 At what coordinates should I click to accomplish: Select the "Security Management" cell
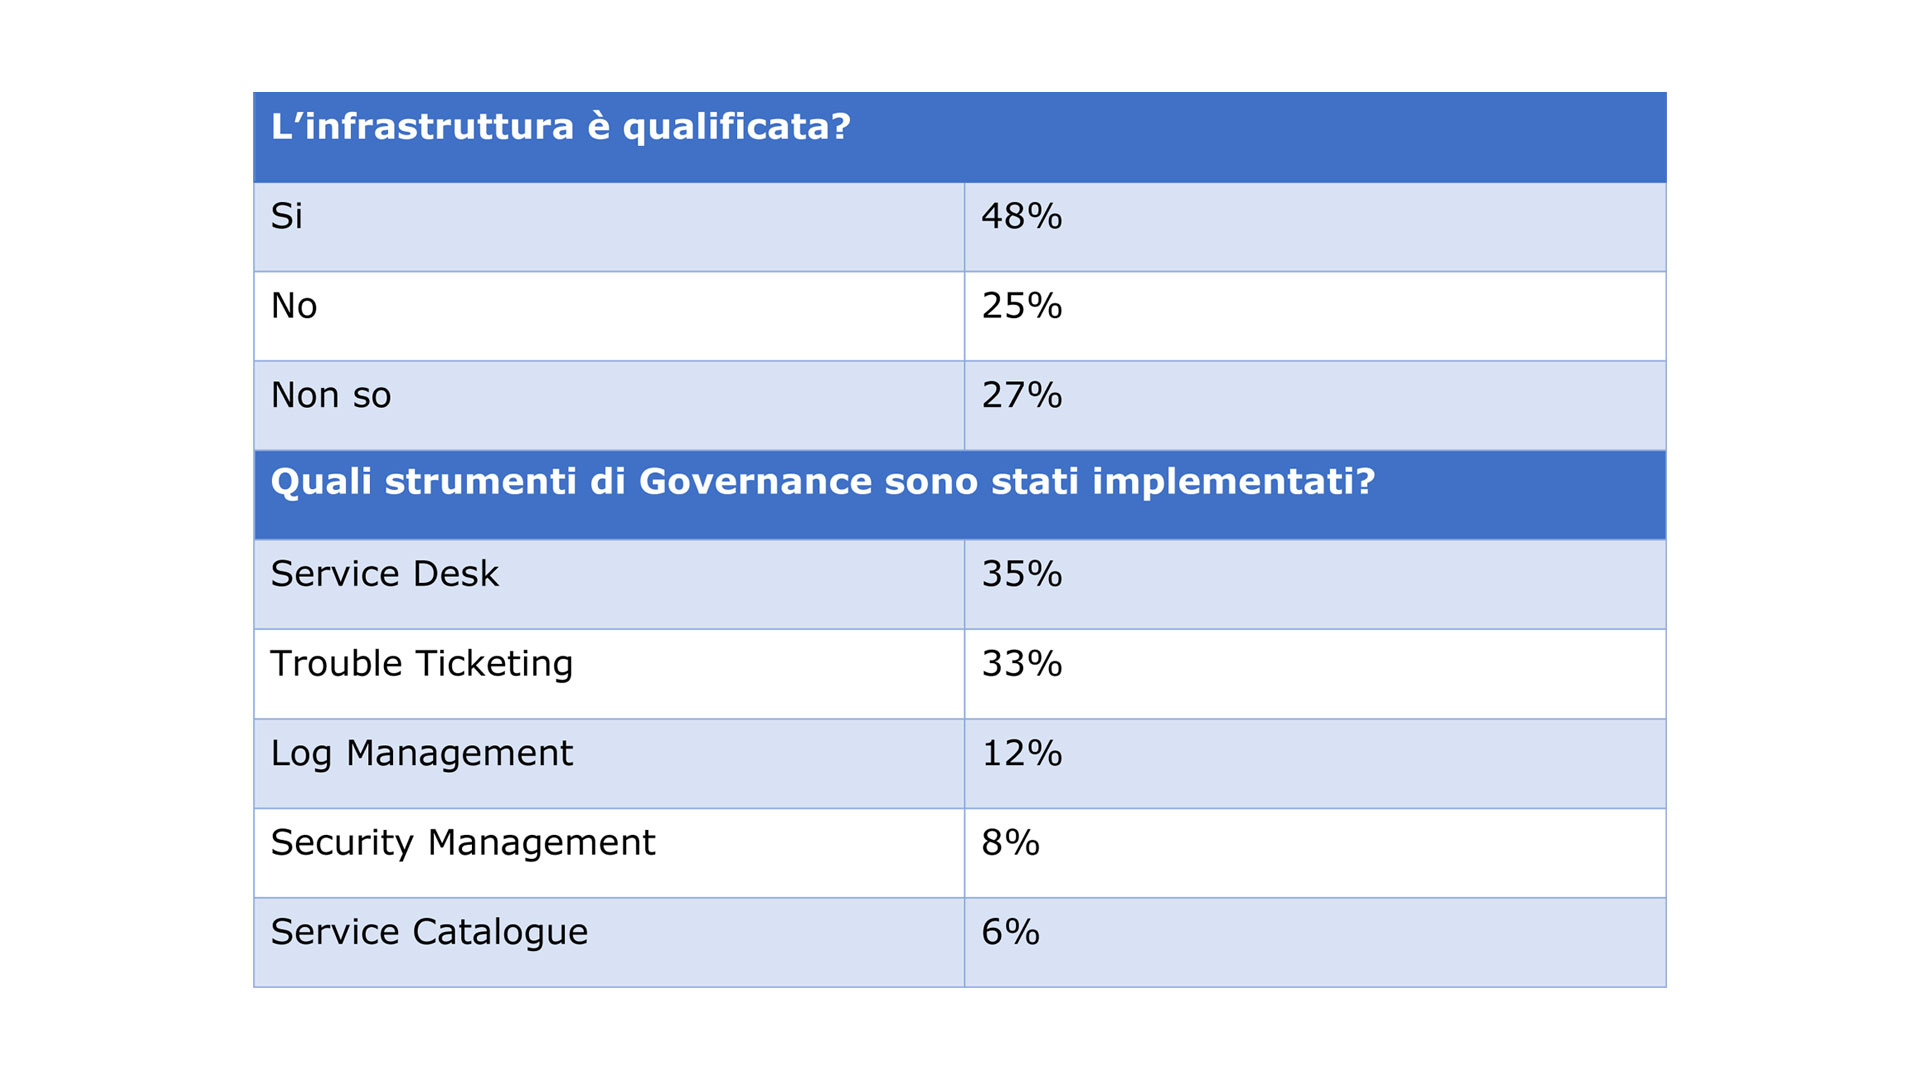pos(608,852)
